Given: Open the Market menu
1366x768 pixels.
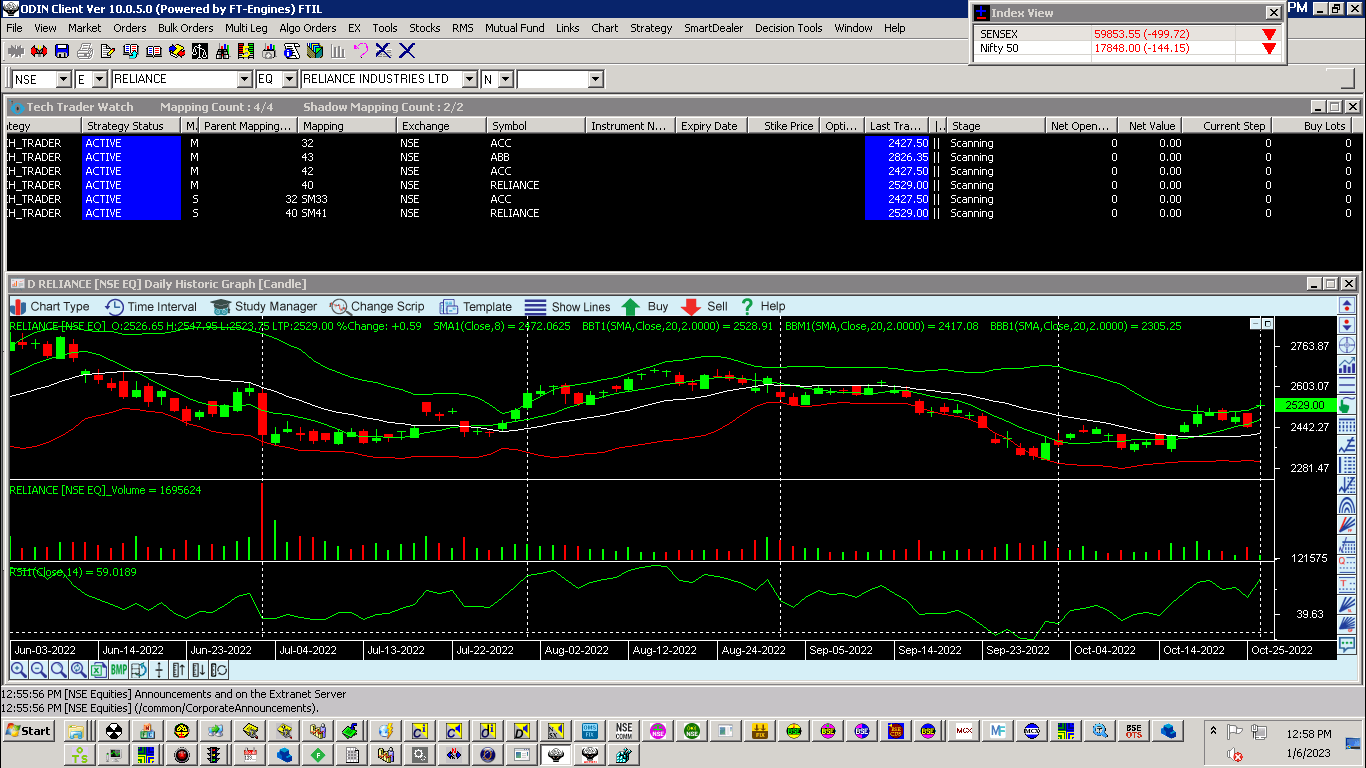Looking at the screenshot, I should point(84,28).
